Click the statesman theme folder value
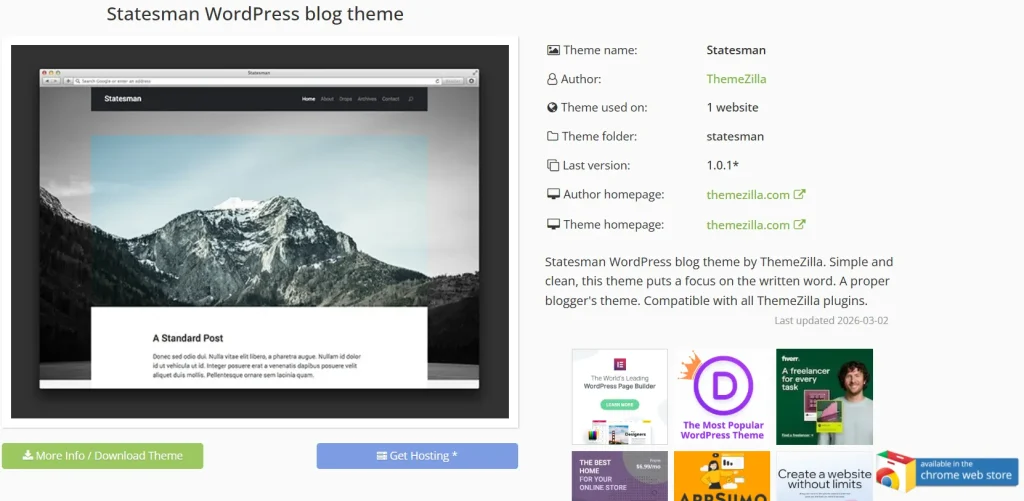1024x501 pixels. point(735,137)
